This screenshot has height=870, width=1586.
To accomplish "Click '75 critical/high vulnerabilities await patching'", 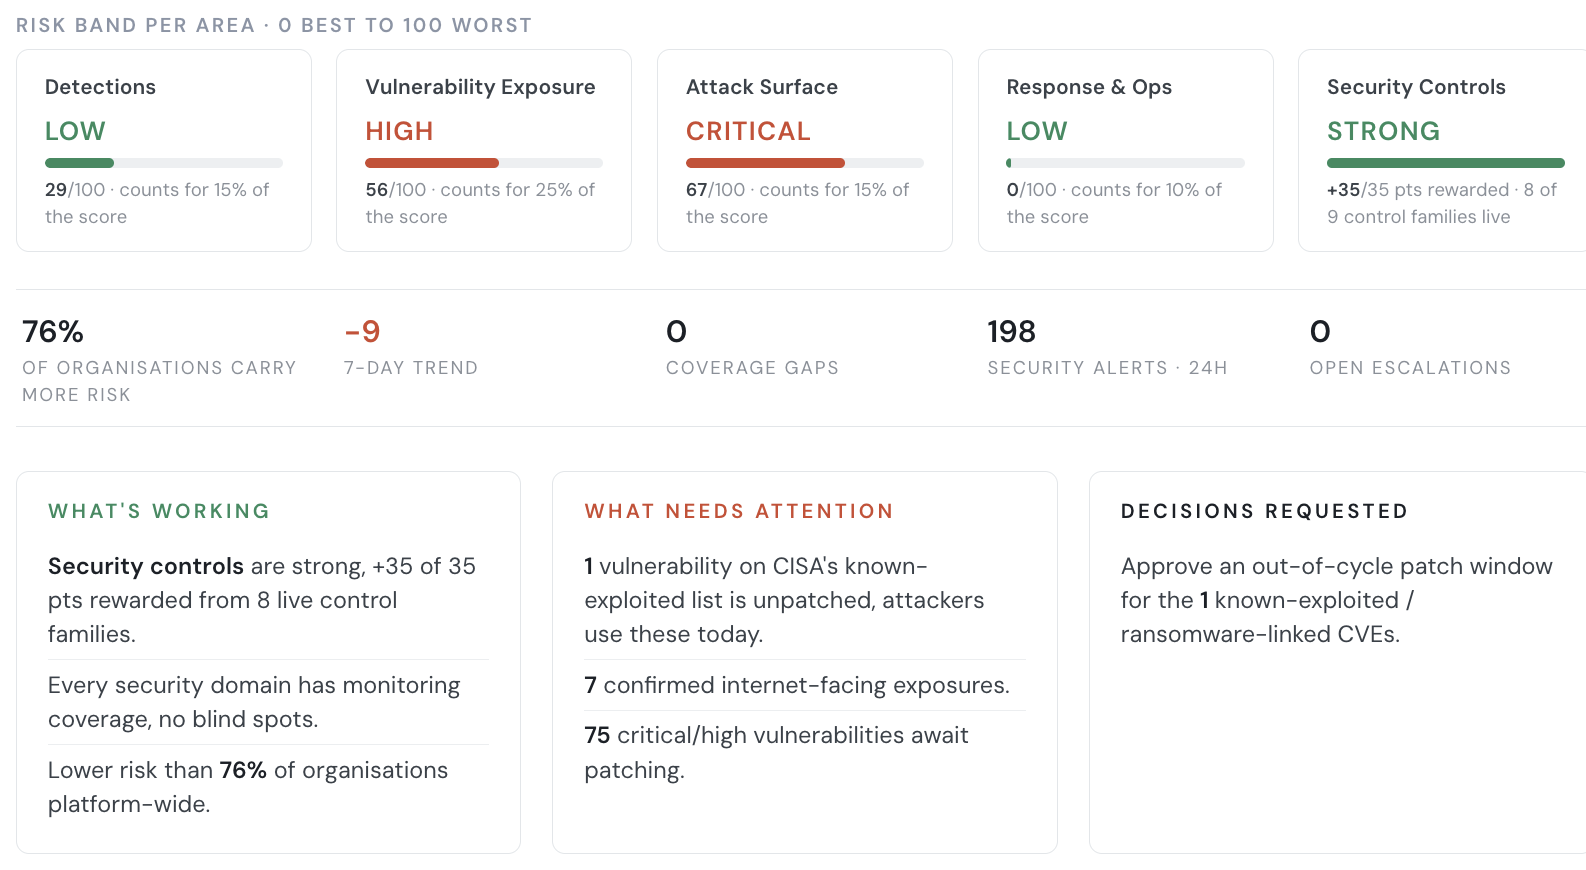I will (805, 753).
